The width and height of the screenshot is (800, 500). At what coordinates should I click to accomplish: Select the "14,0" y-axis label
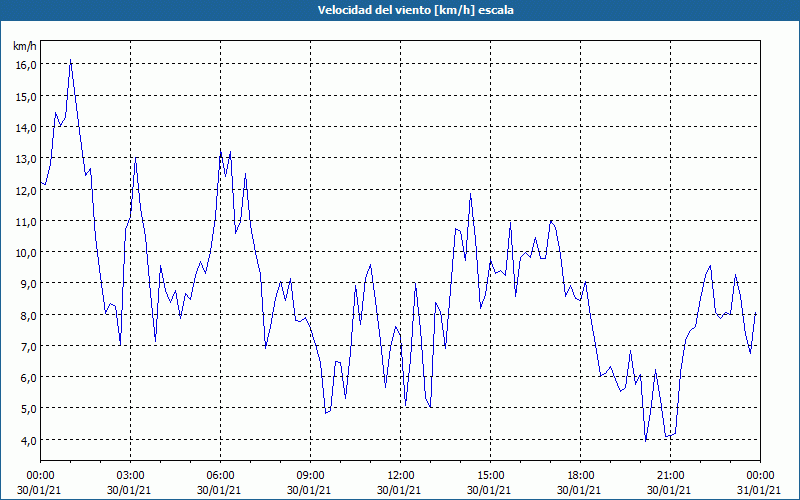click(x=26, y=127)
